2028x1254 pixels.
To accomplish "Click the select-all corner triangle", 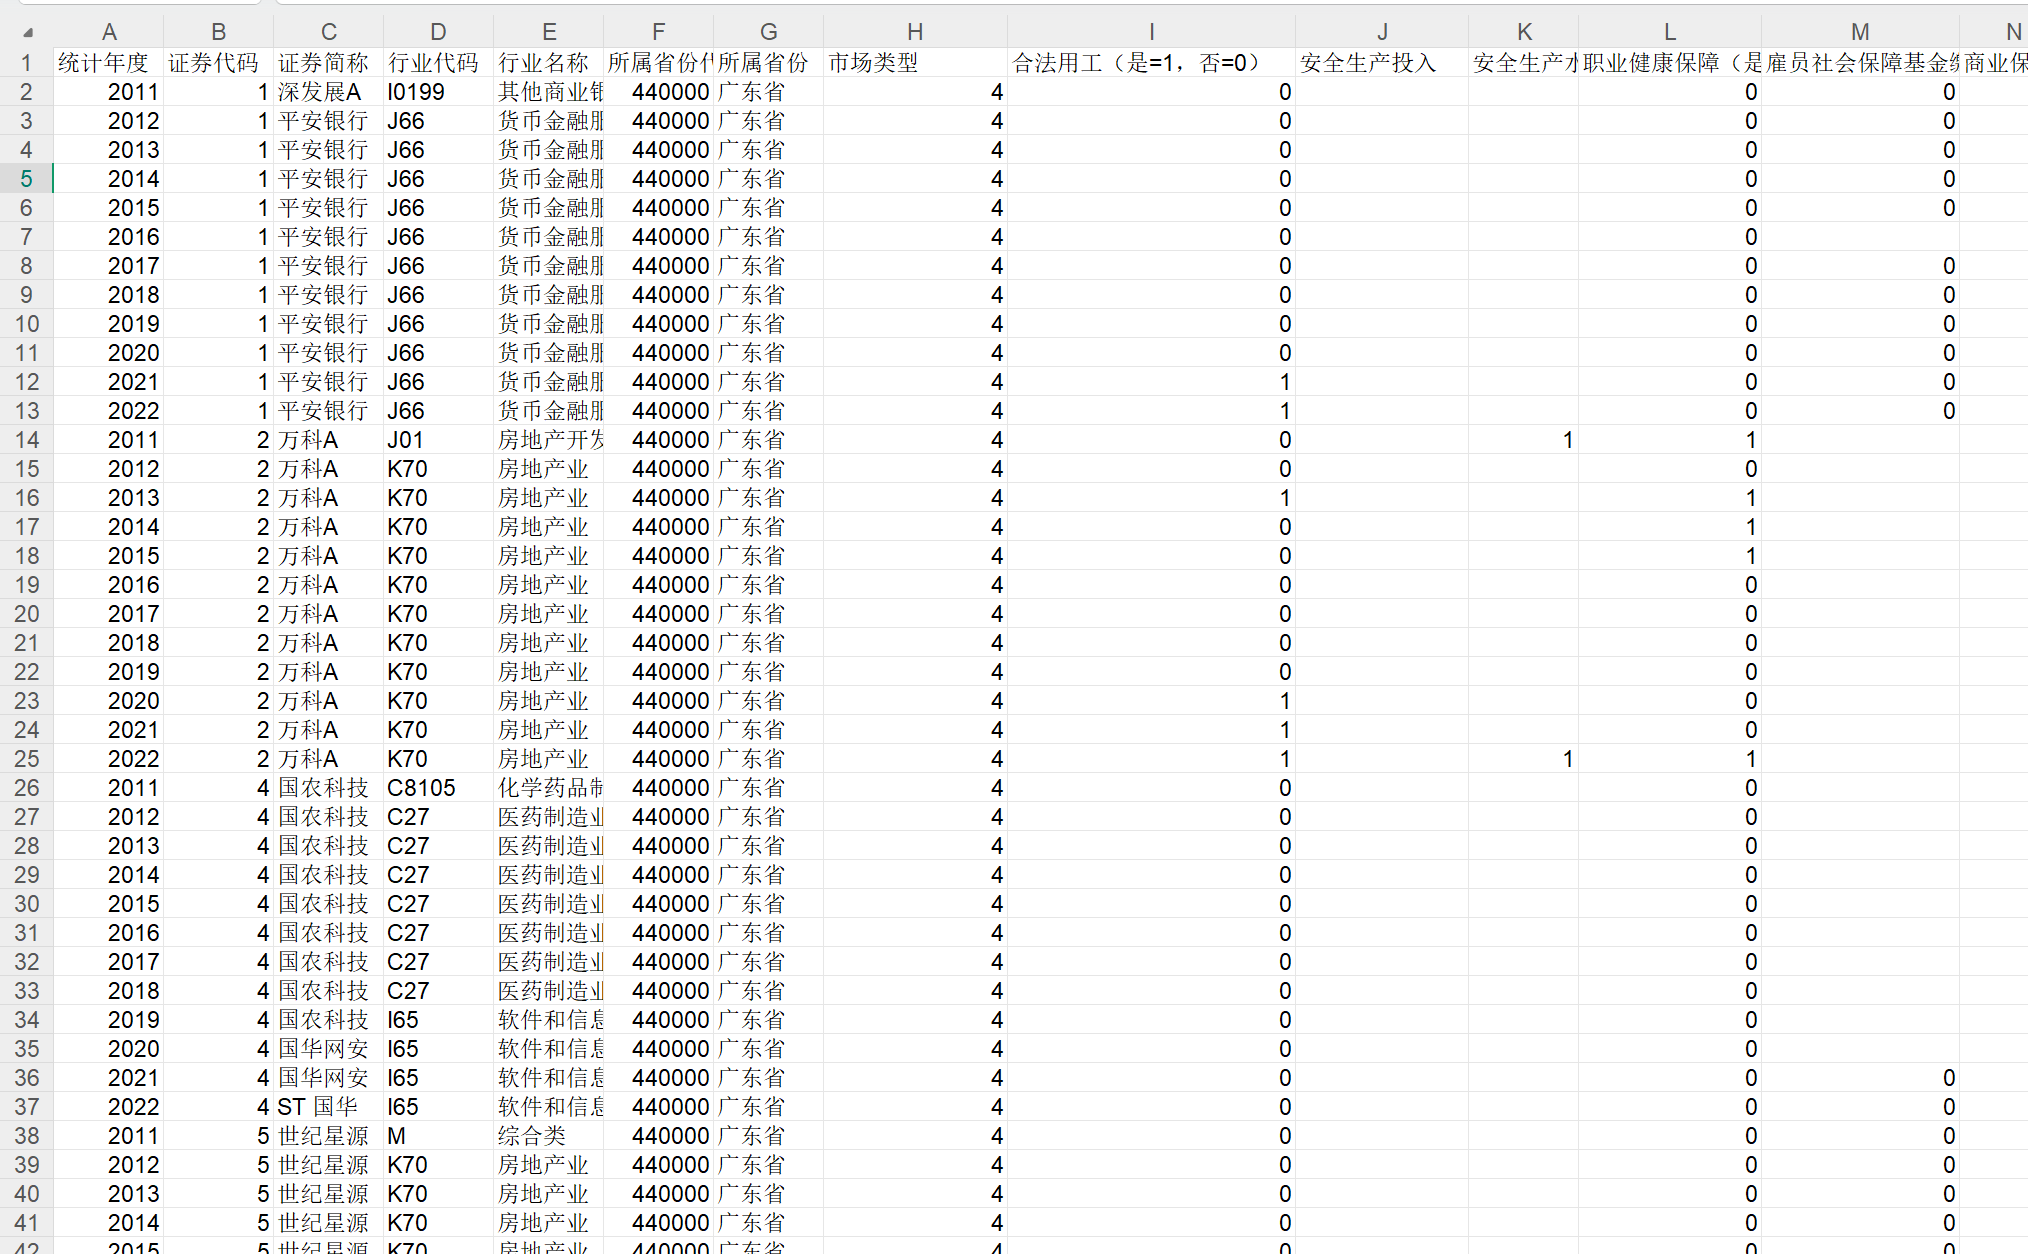I will (x=28, y=33).
